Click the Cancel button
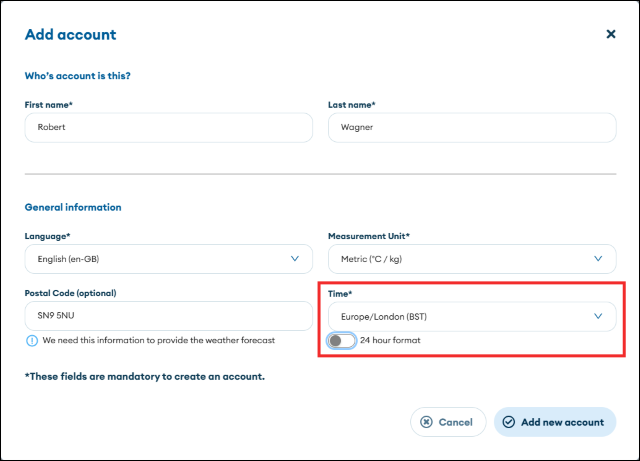640x461 pixels. (448, 422)
